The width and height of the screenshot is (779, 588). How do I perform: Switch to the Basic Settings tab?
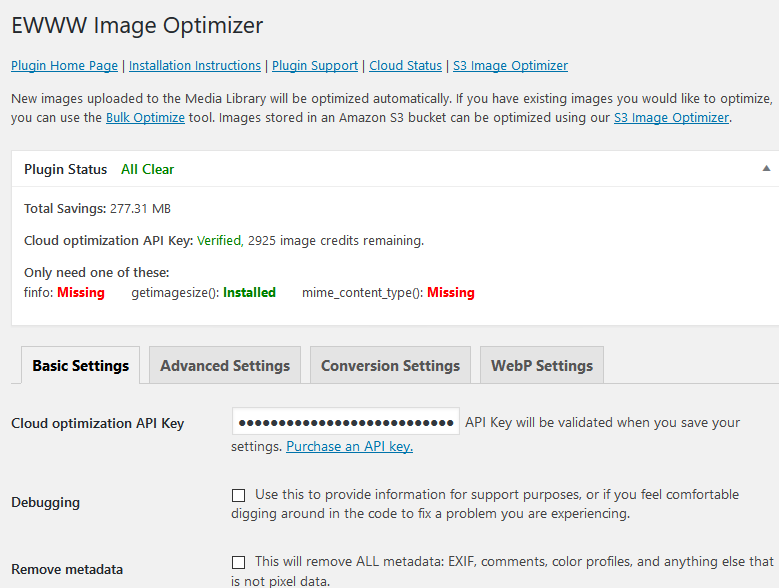pos(80,366)
